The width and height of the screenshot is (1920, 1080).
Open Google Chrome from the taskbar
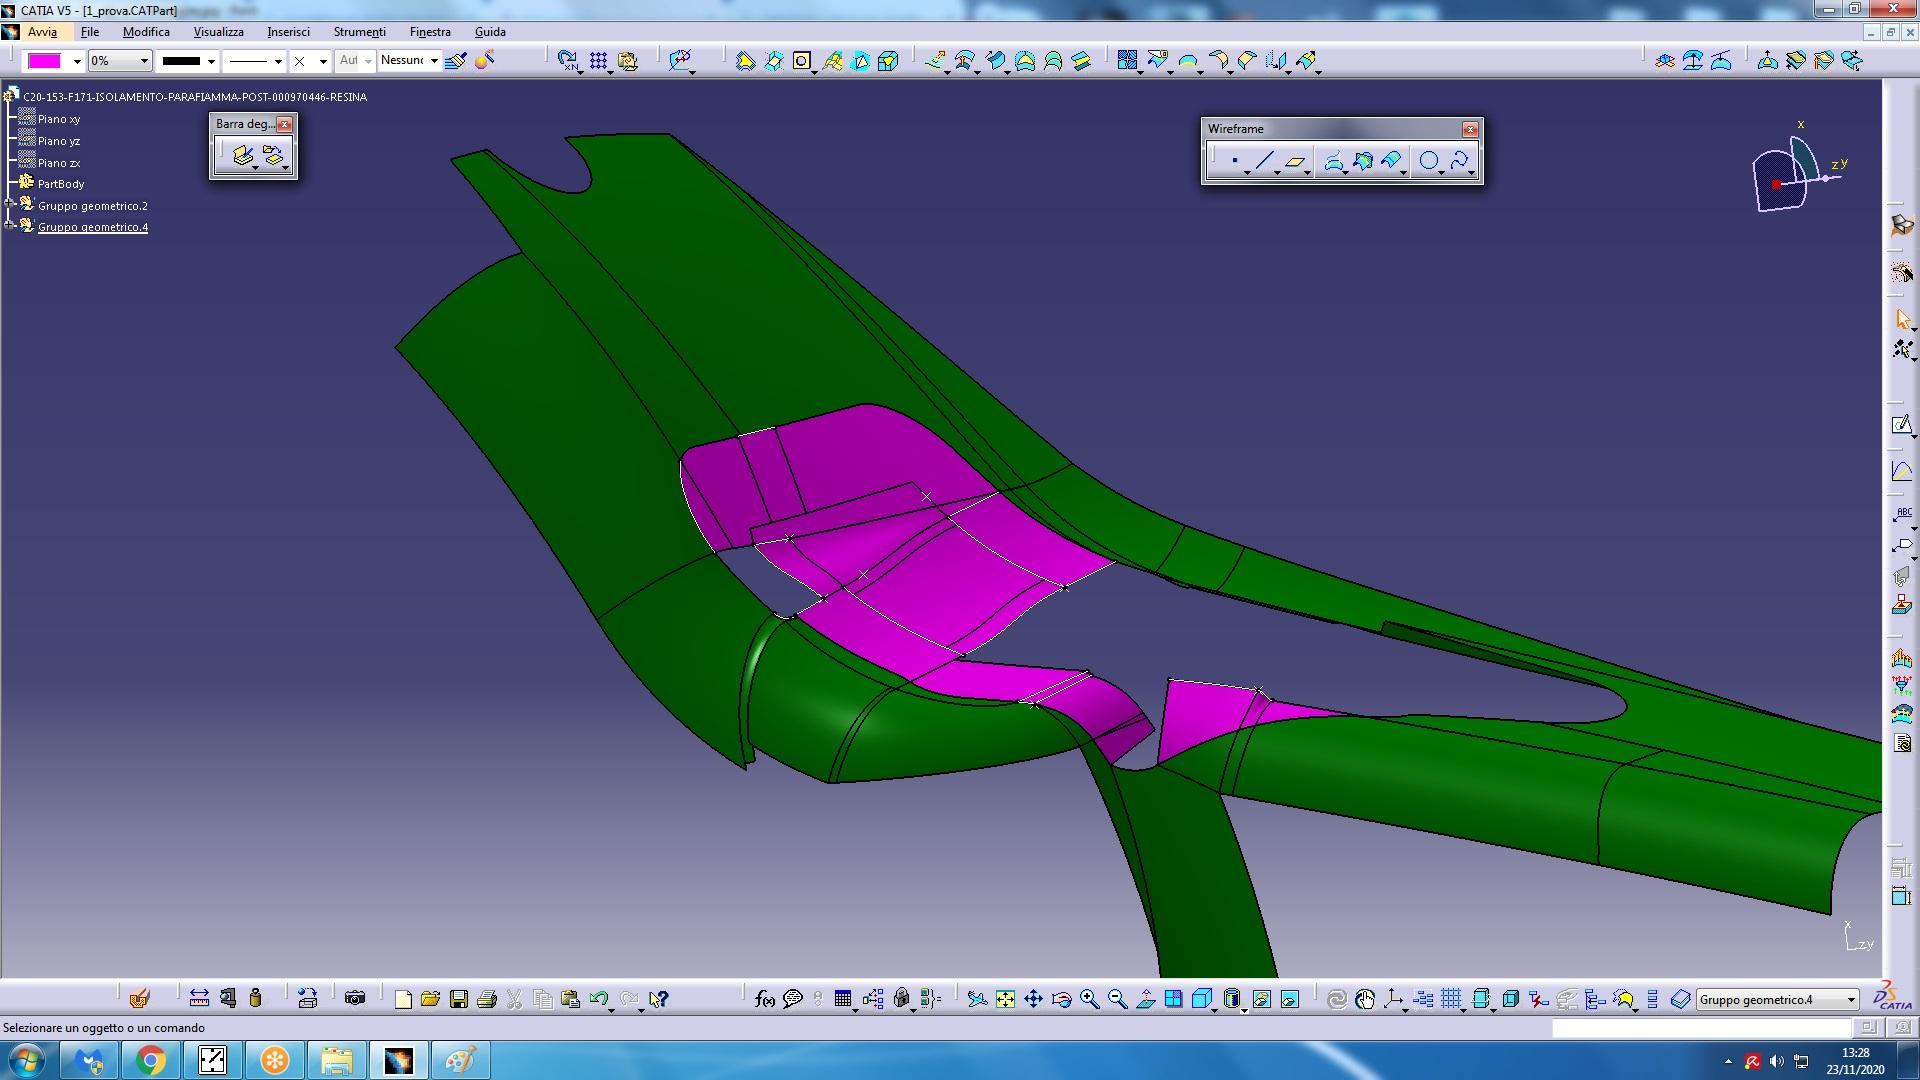pos(151,1060)
